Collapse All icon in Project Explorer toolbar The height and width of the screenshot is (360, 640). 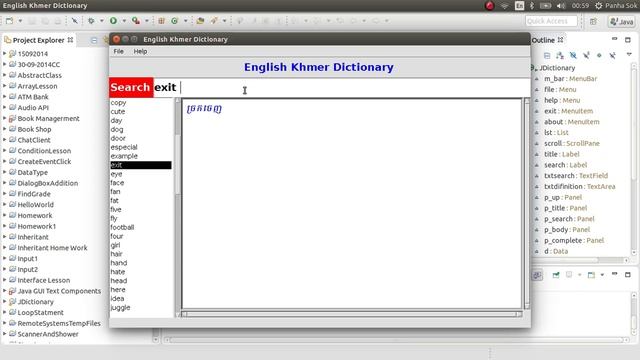pos(94,40)
